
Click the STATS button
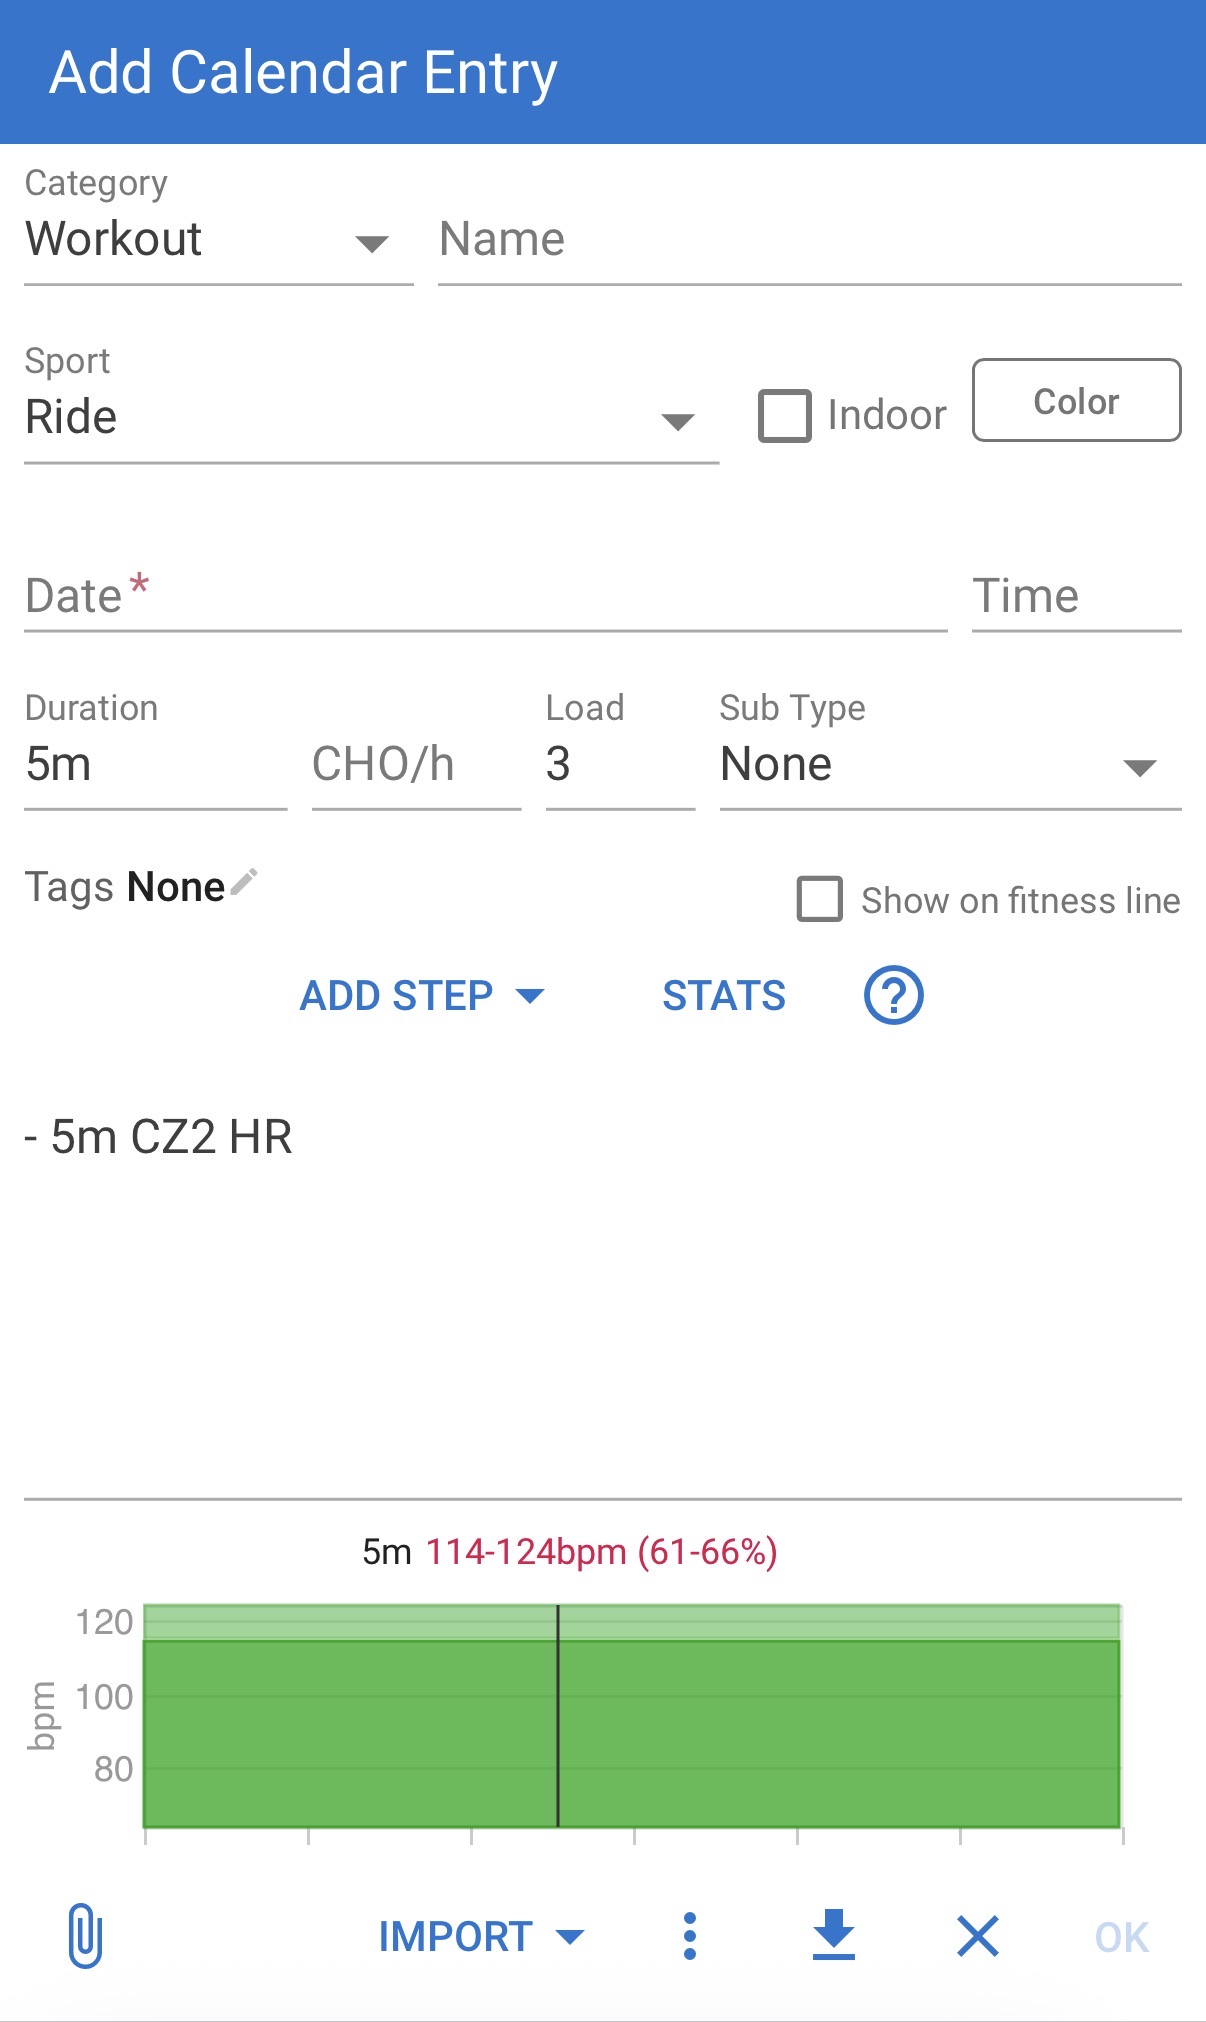point(724,995)
